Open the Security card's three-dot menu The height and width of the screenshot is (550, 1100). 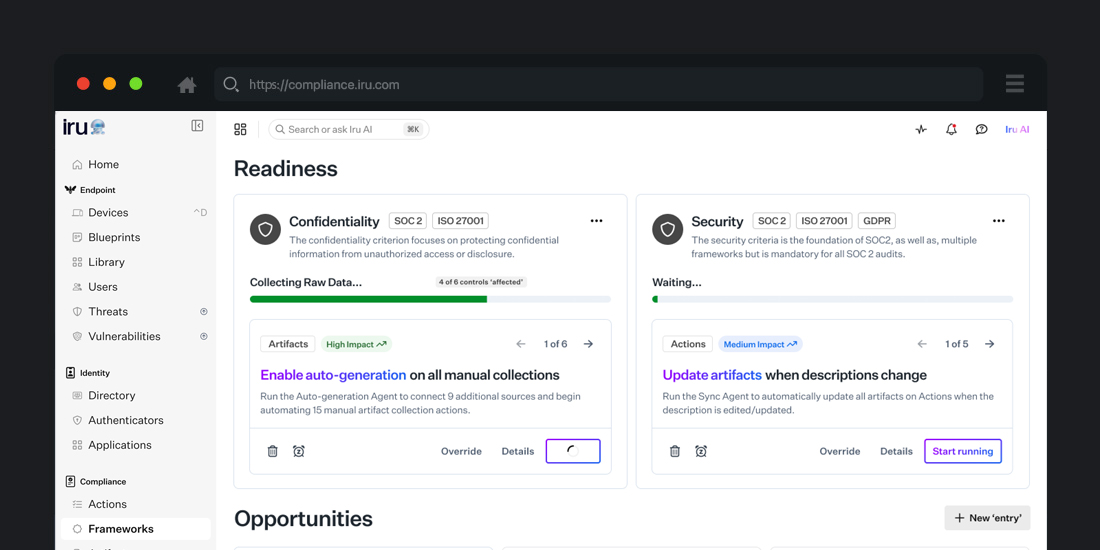[x=999, y=221]
